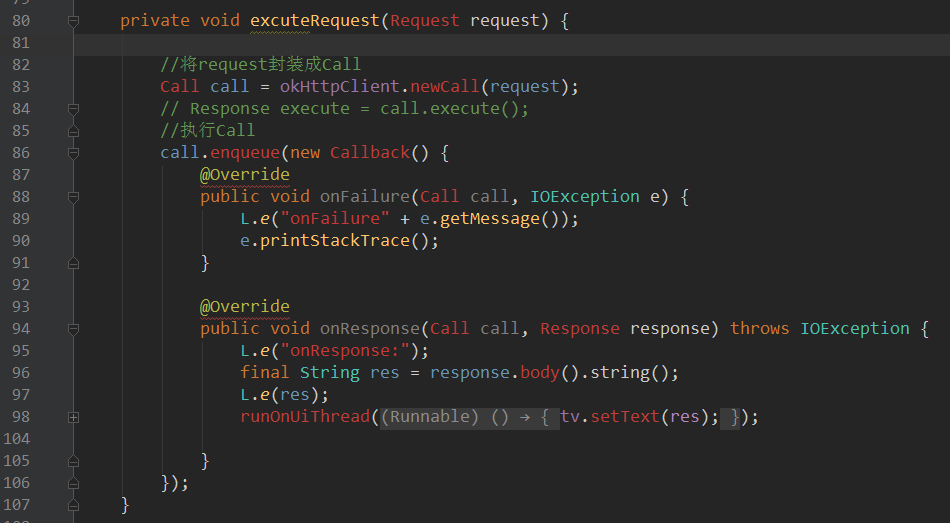
Task: Click the private keyword
Action: (155, 21)
